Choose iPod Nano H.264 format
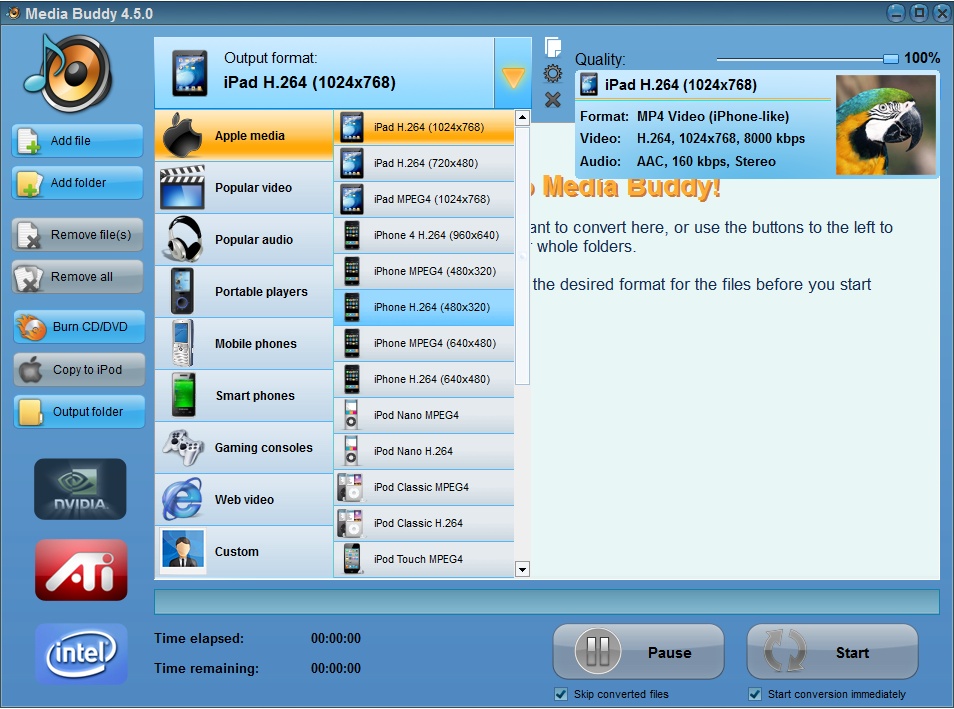Viewport: 954px width, 709px height. pos(424,451)
